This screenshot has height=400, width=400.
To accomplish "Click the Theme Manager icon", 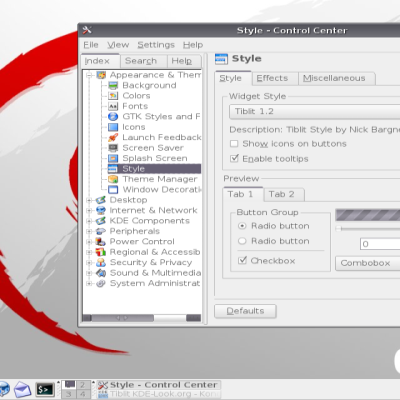I will (x=113, y=179).
